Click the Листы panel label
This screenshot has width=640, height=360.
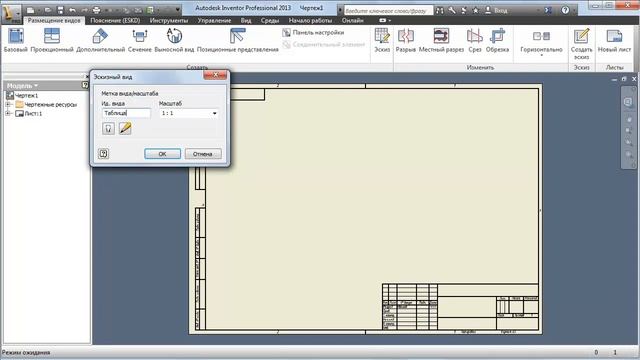614,67
